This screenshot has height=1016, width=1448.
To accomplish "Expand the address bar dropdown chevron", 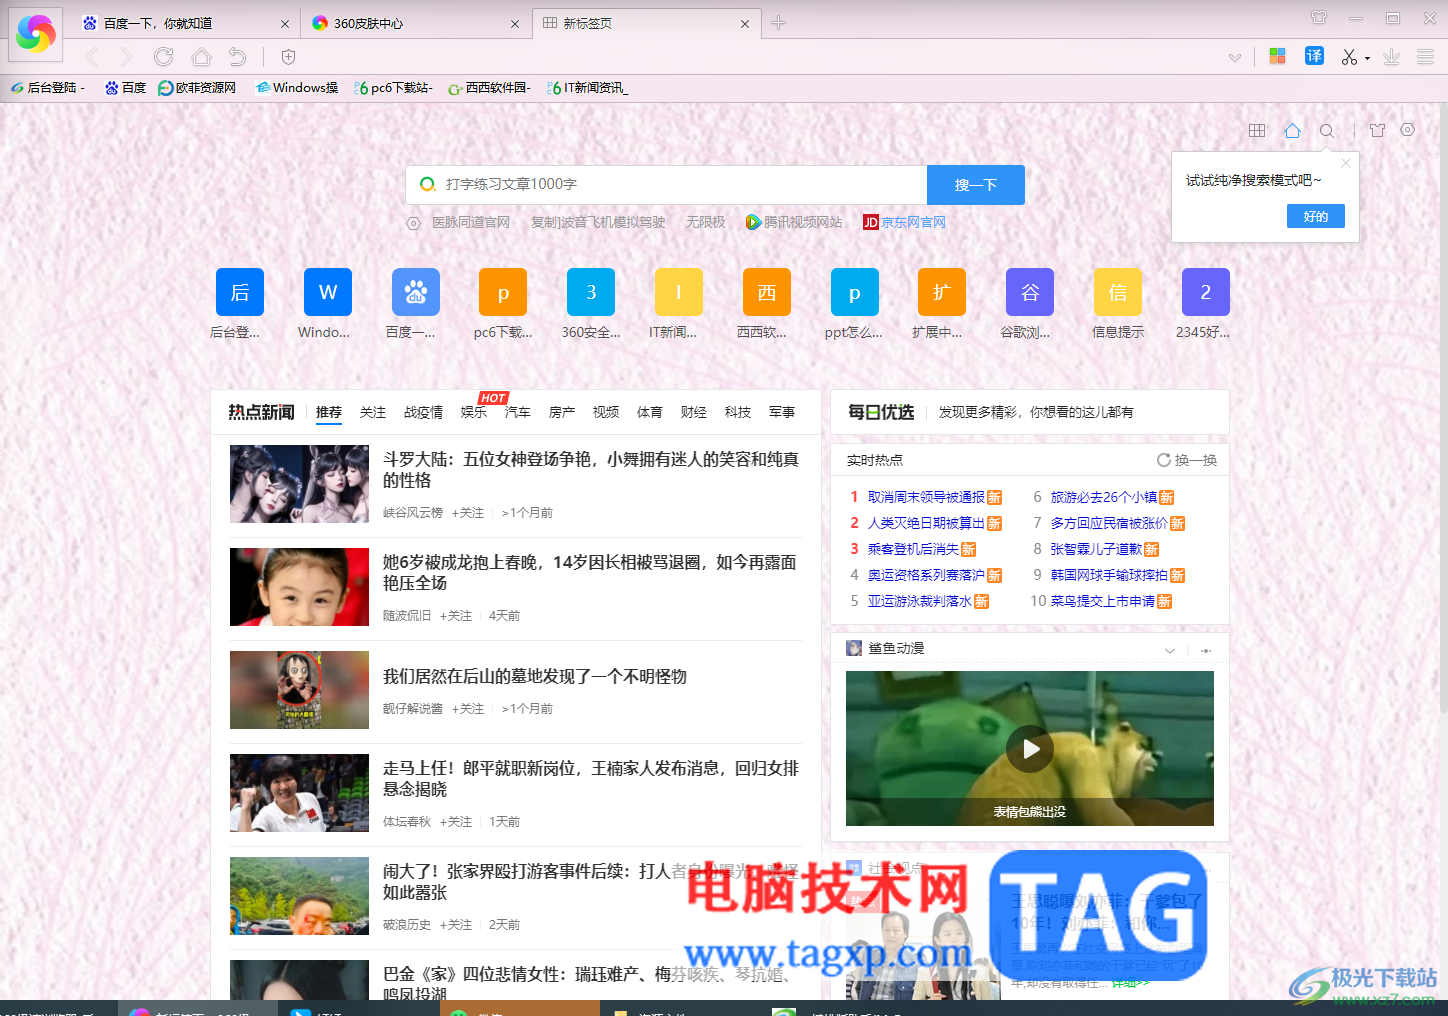I will [x=1235, y=58].
